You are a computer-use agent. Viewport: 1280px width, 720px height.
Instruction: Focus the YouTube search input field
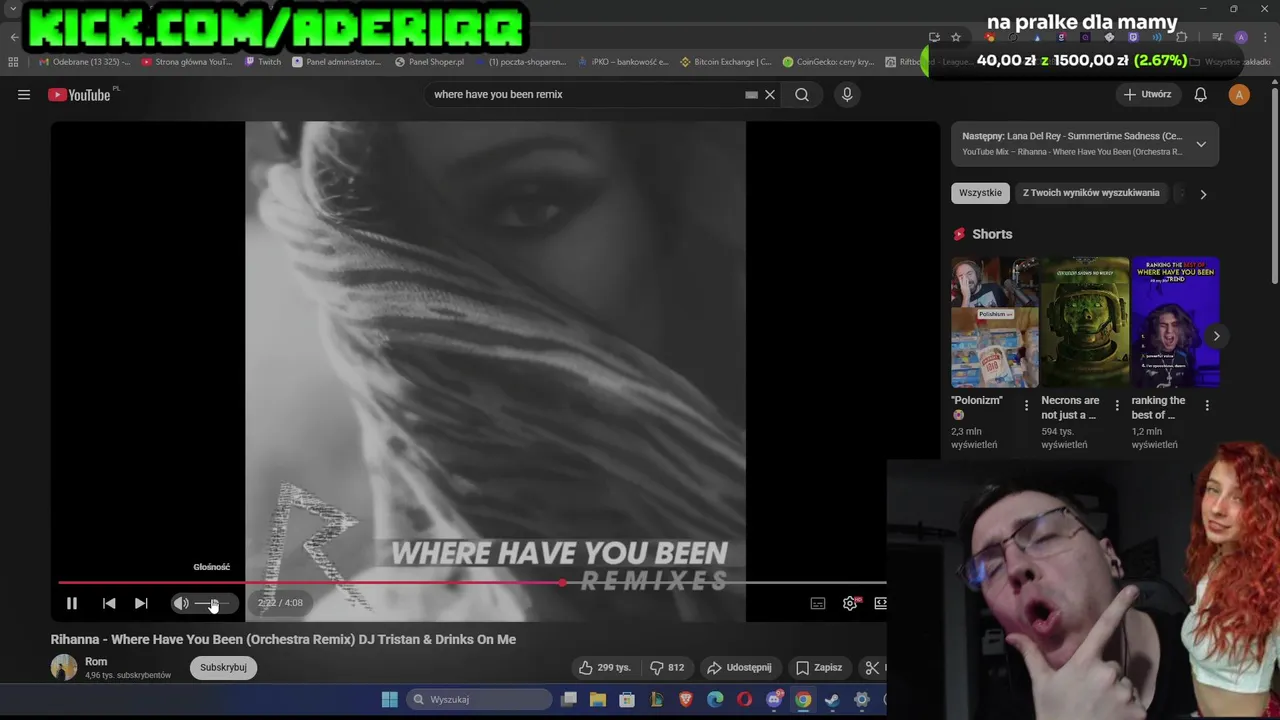585,95
